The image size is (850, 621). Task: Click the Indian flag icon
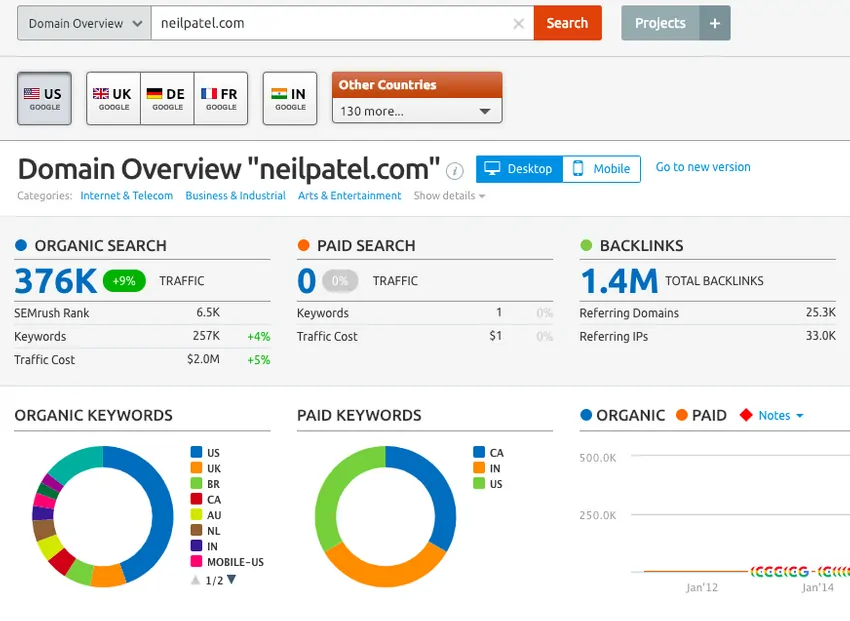279,94
